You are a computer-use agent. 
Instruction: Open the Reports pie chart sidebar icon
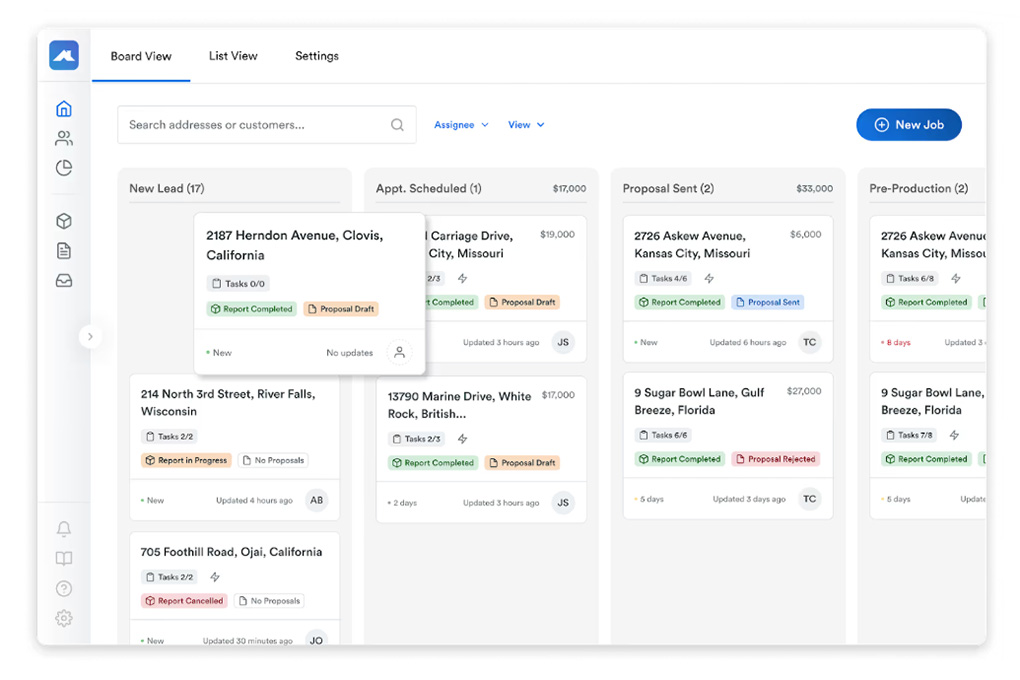click(64, 168)
